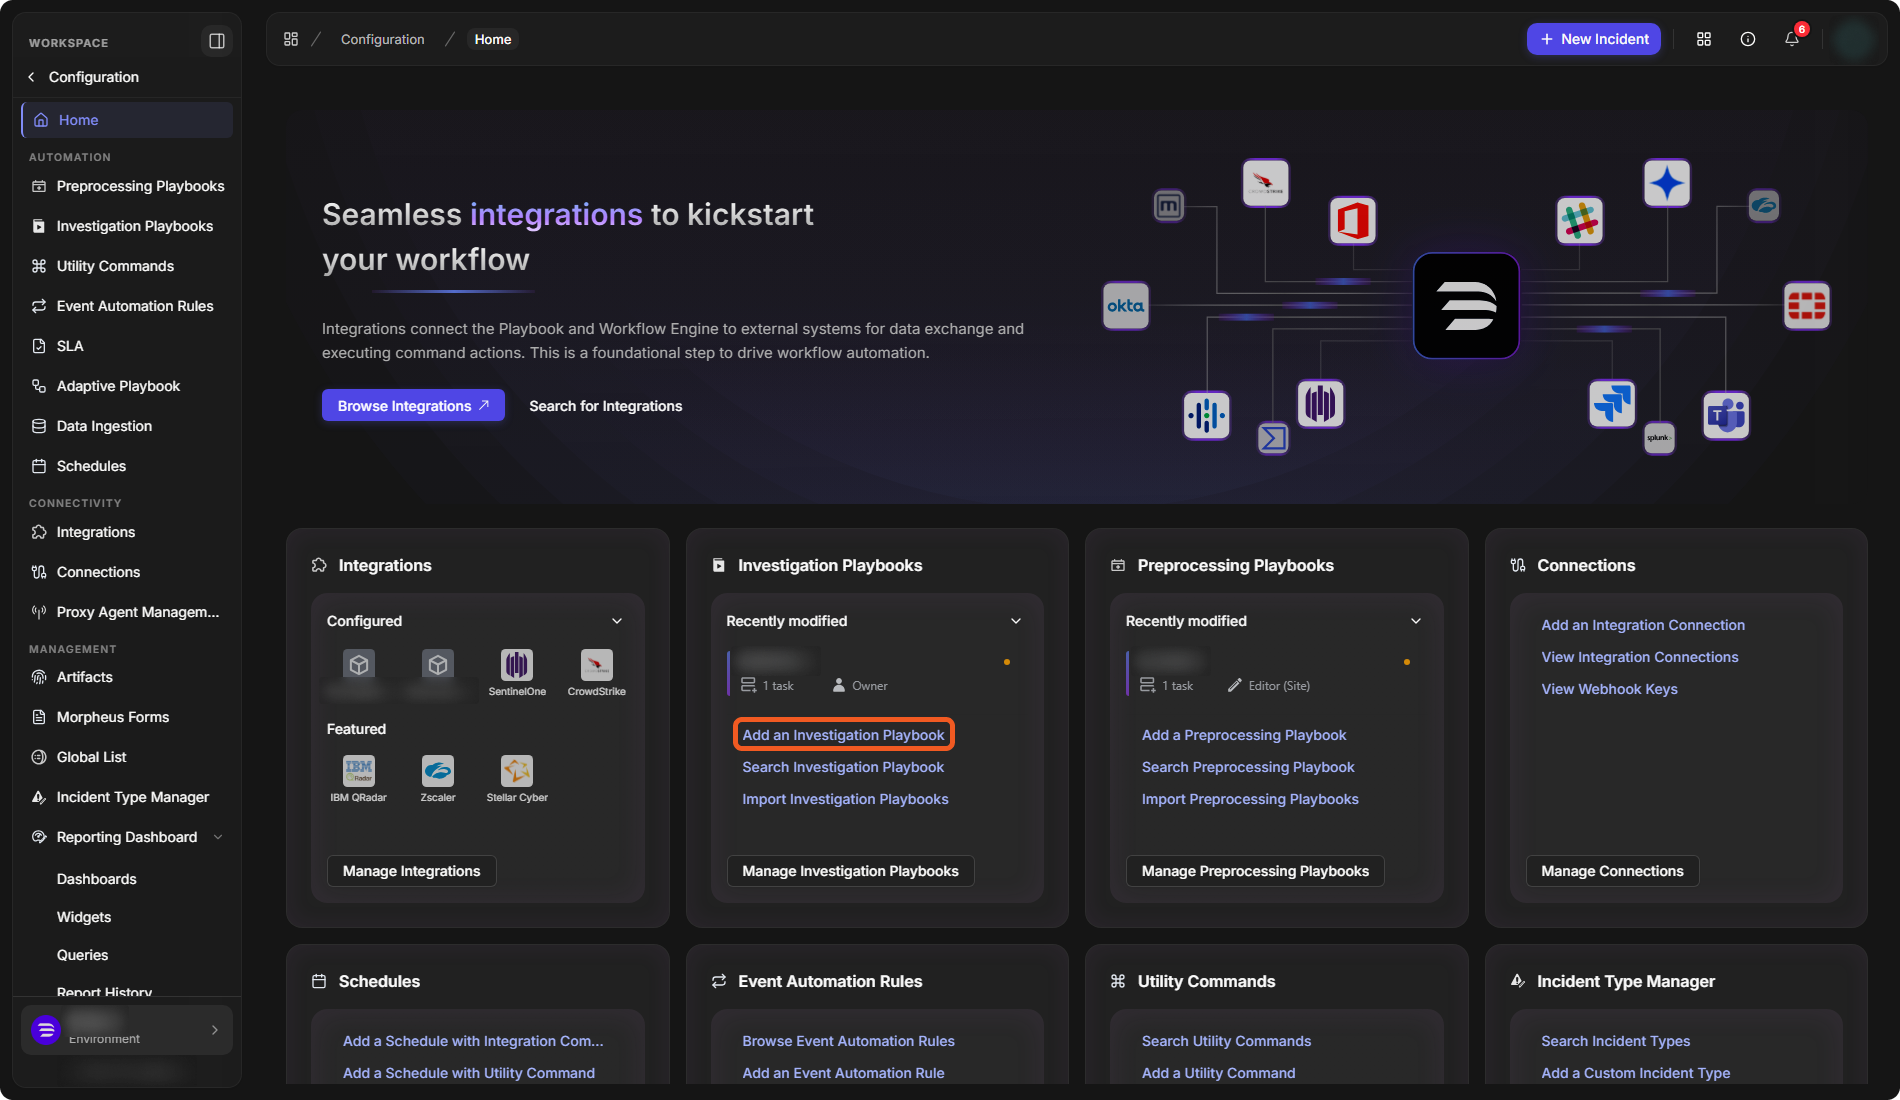The width and height of the screenshot is (1900, 1100).
Task: Click the Add an Investigation Playbook link
Action: click(843, 735)
